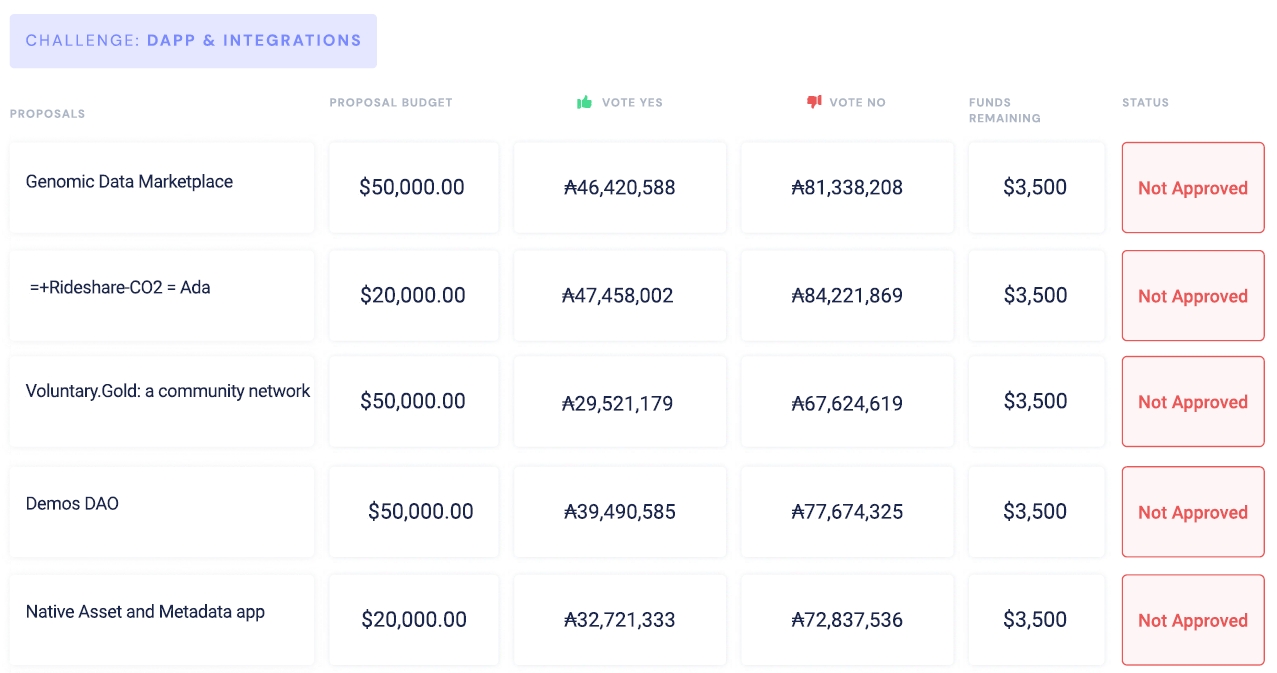Click the red thumbs-down Vote No icon
Screen dimensions: 1277x673
(814, 102)
